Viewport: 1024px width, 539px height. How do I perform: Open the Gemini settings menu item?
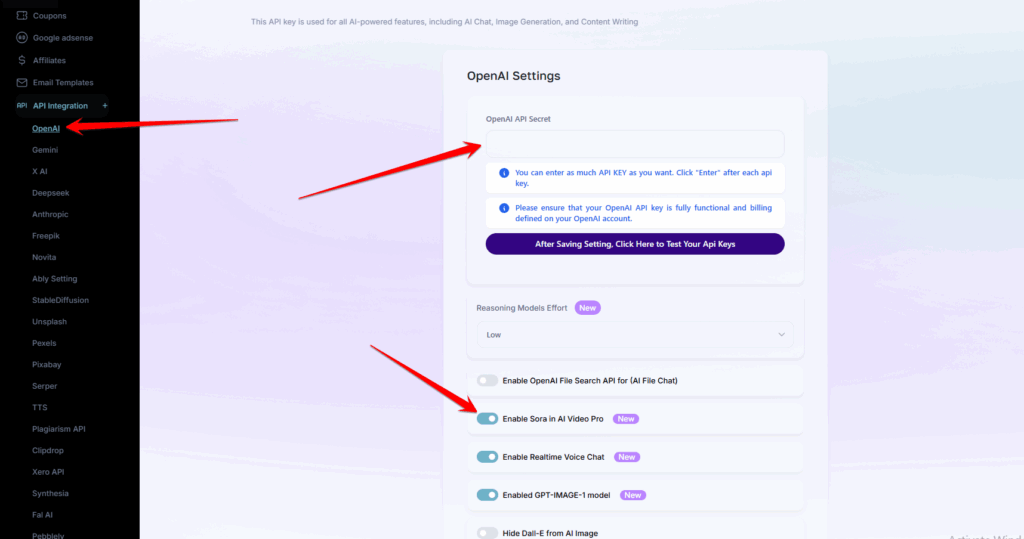point(45,150)
